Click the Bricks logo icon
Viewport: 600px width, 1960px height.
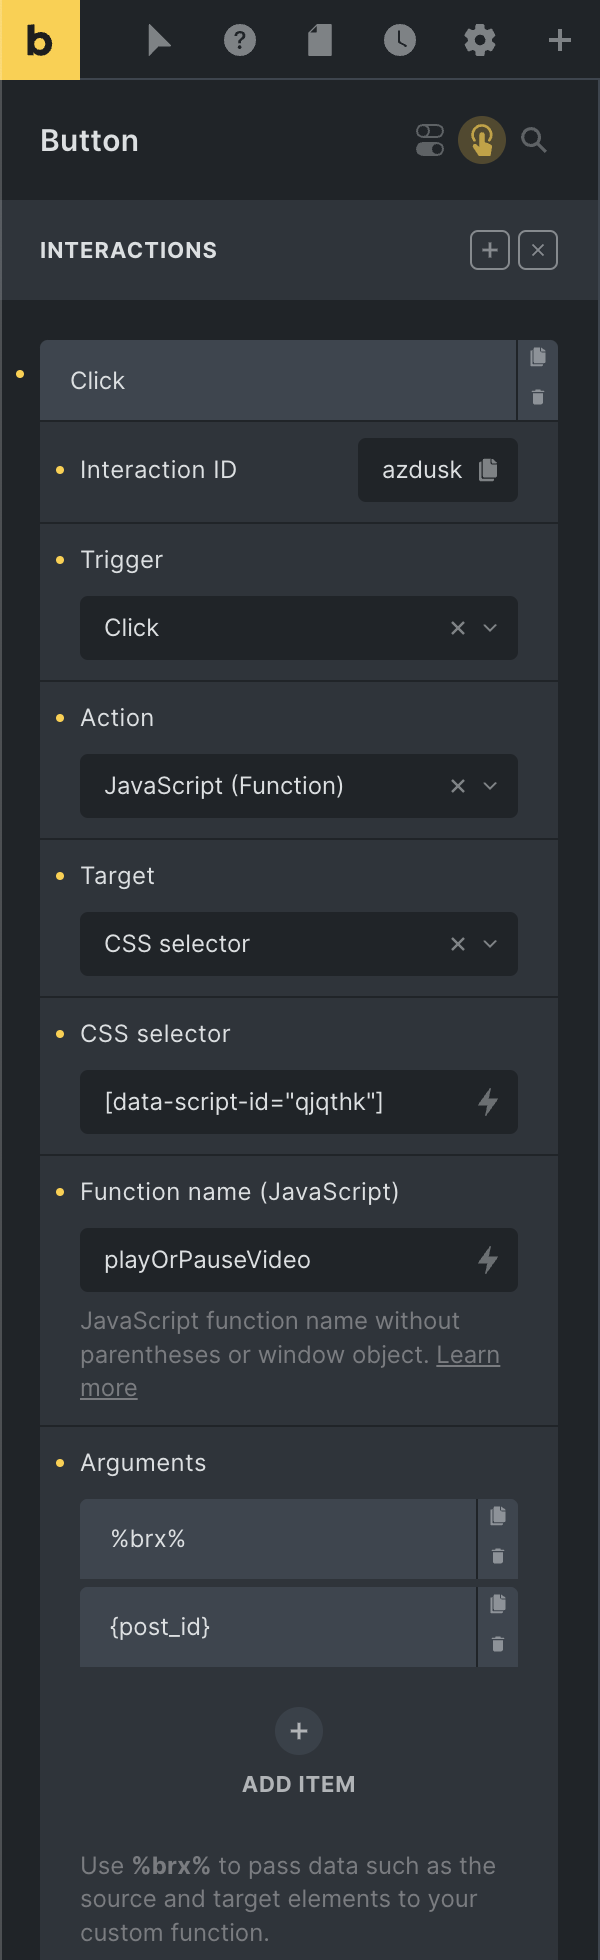[x=40, y=40]
